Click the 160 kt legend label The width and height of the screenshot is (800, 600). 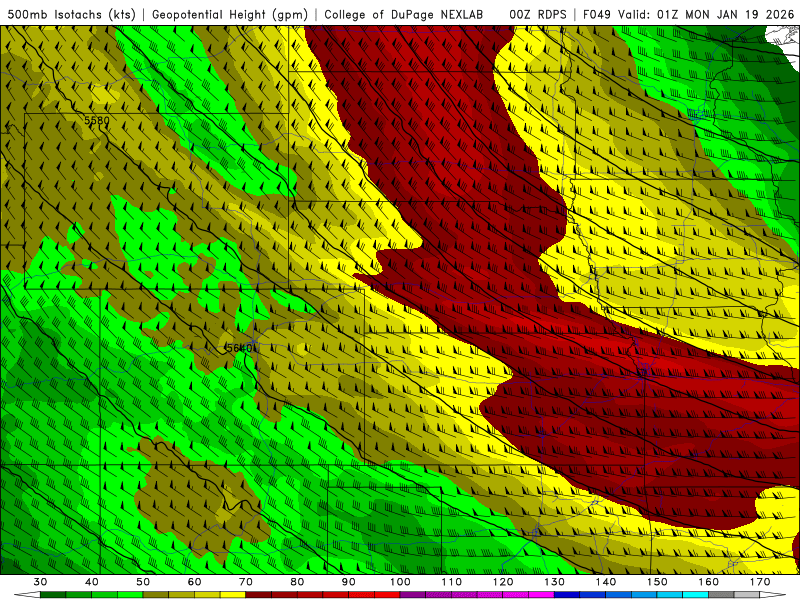[708, 582]
